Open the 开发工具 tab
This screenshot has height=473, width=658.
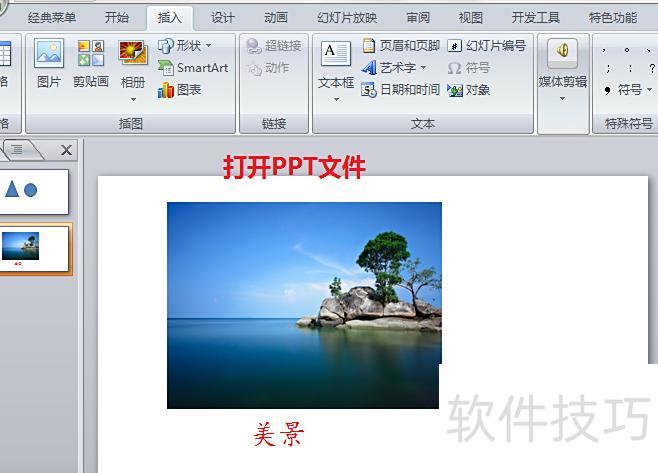point(535,18)
